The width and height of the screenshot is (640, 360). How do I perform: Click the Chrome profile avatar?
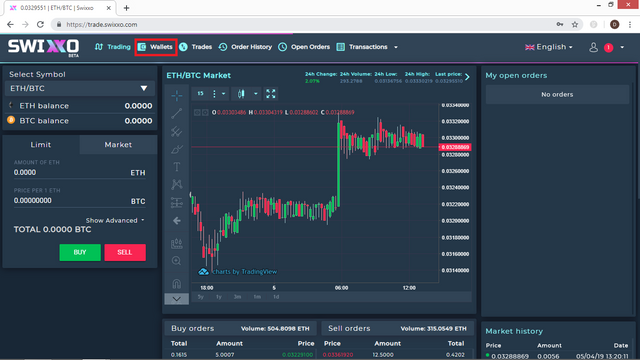(x=615, y=24)
